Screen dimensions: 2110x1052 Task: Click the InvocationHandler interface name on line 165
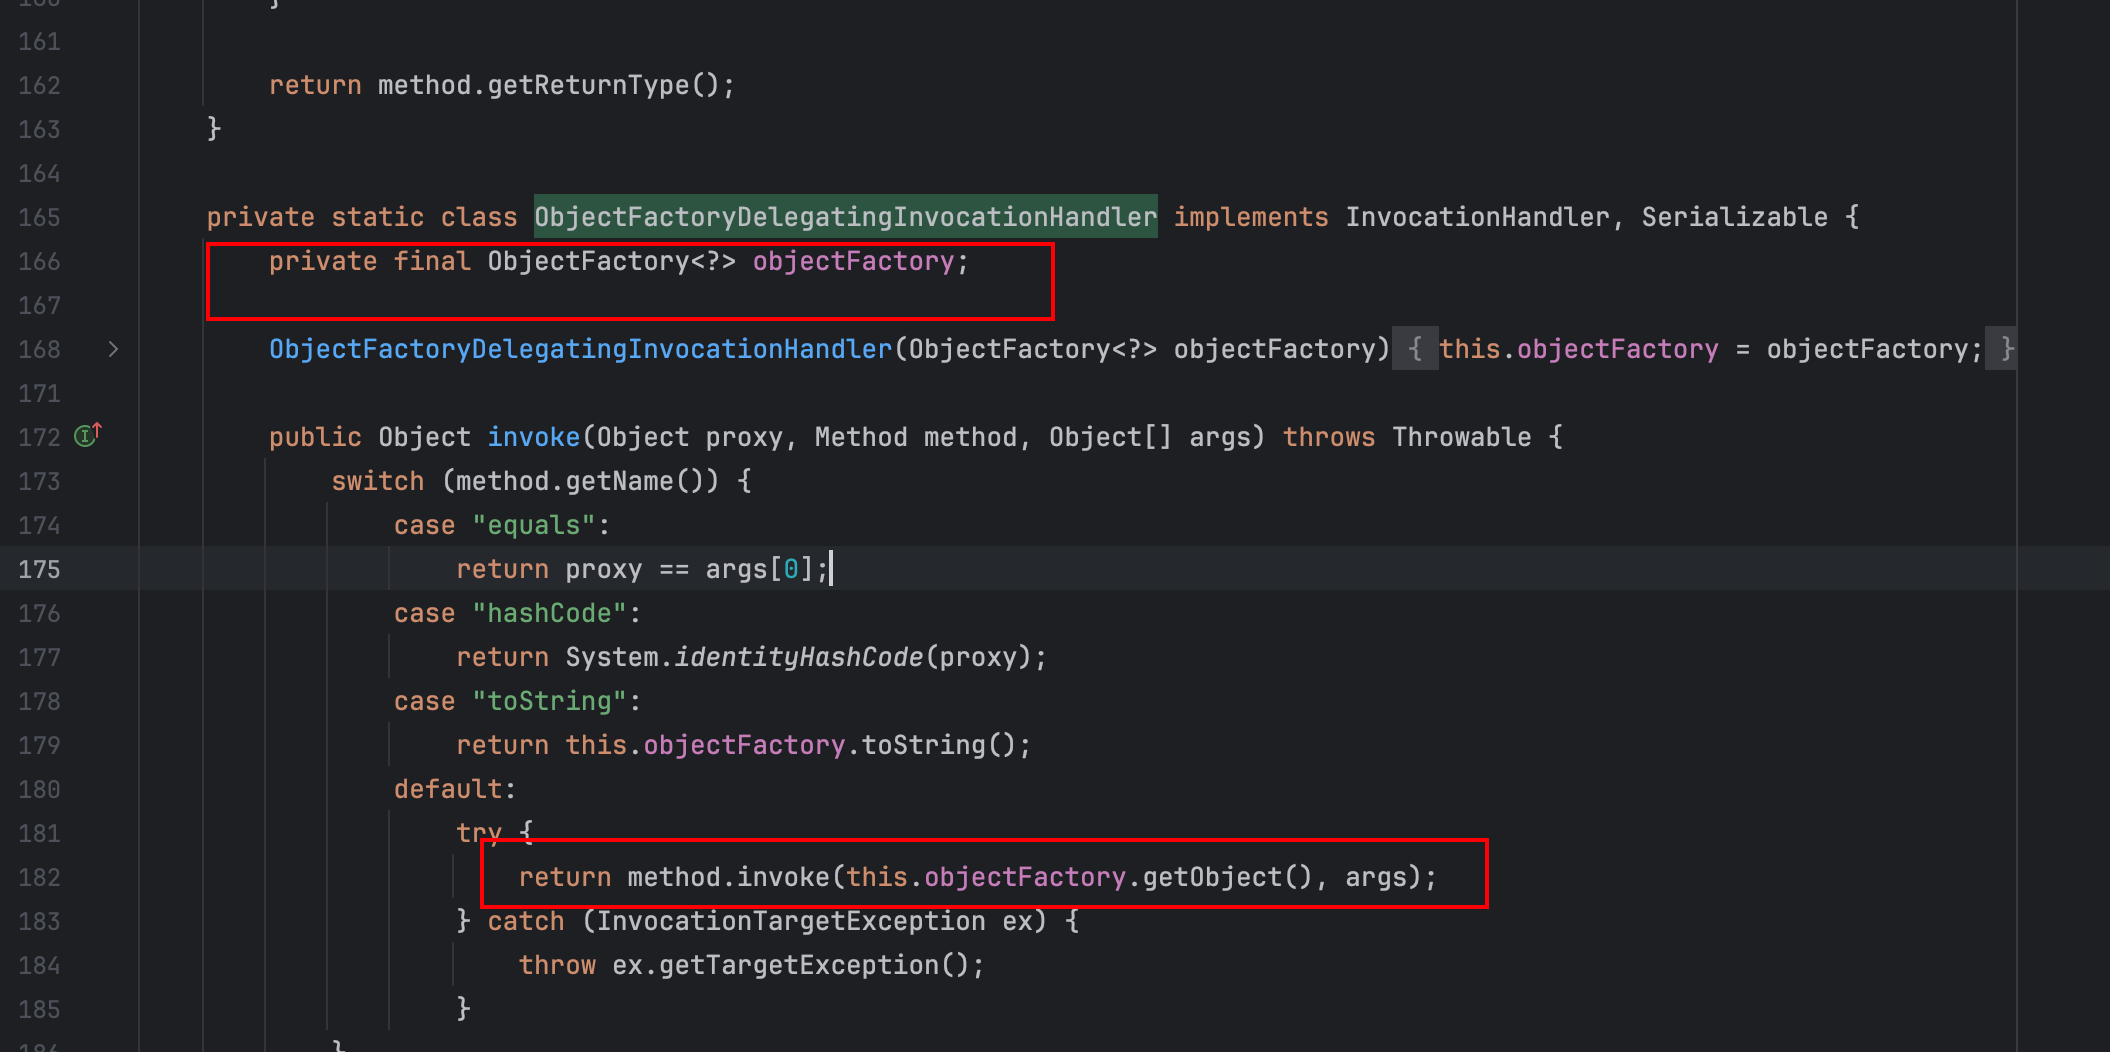1476,217
